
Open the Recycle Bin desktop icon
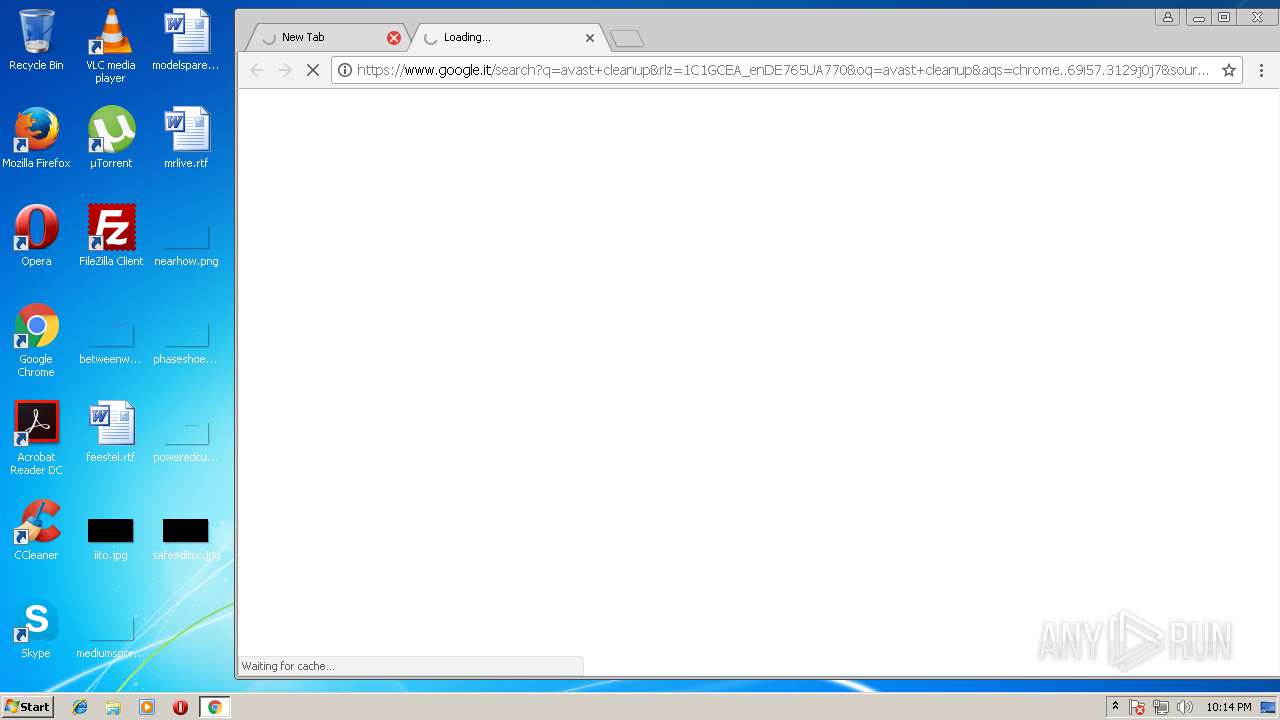coord(36,40)
